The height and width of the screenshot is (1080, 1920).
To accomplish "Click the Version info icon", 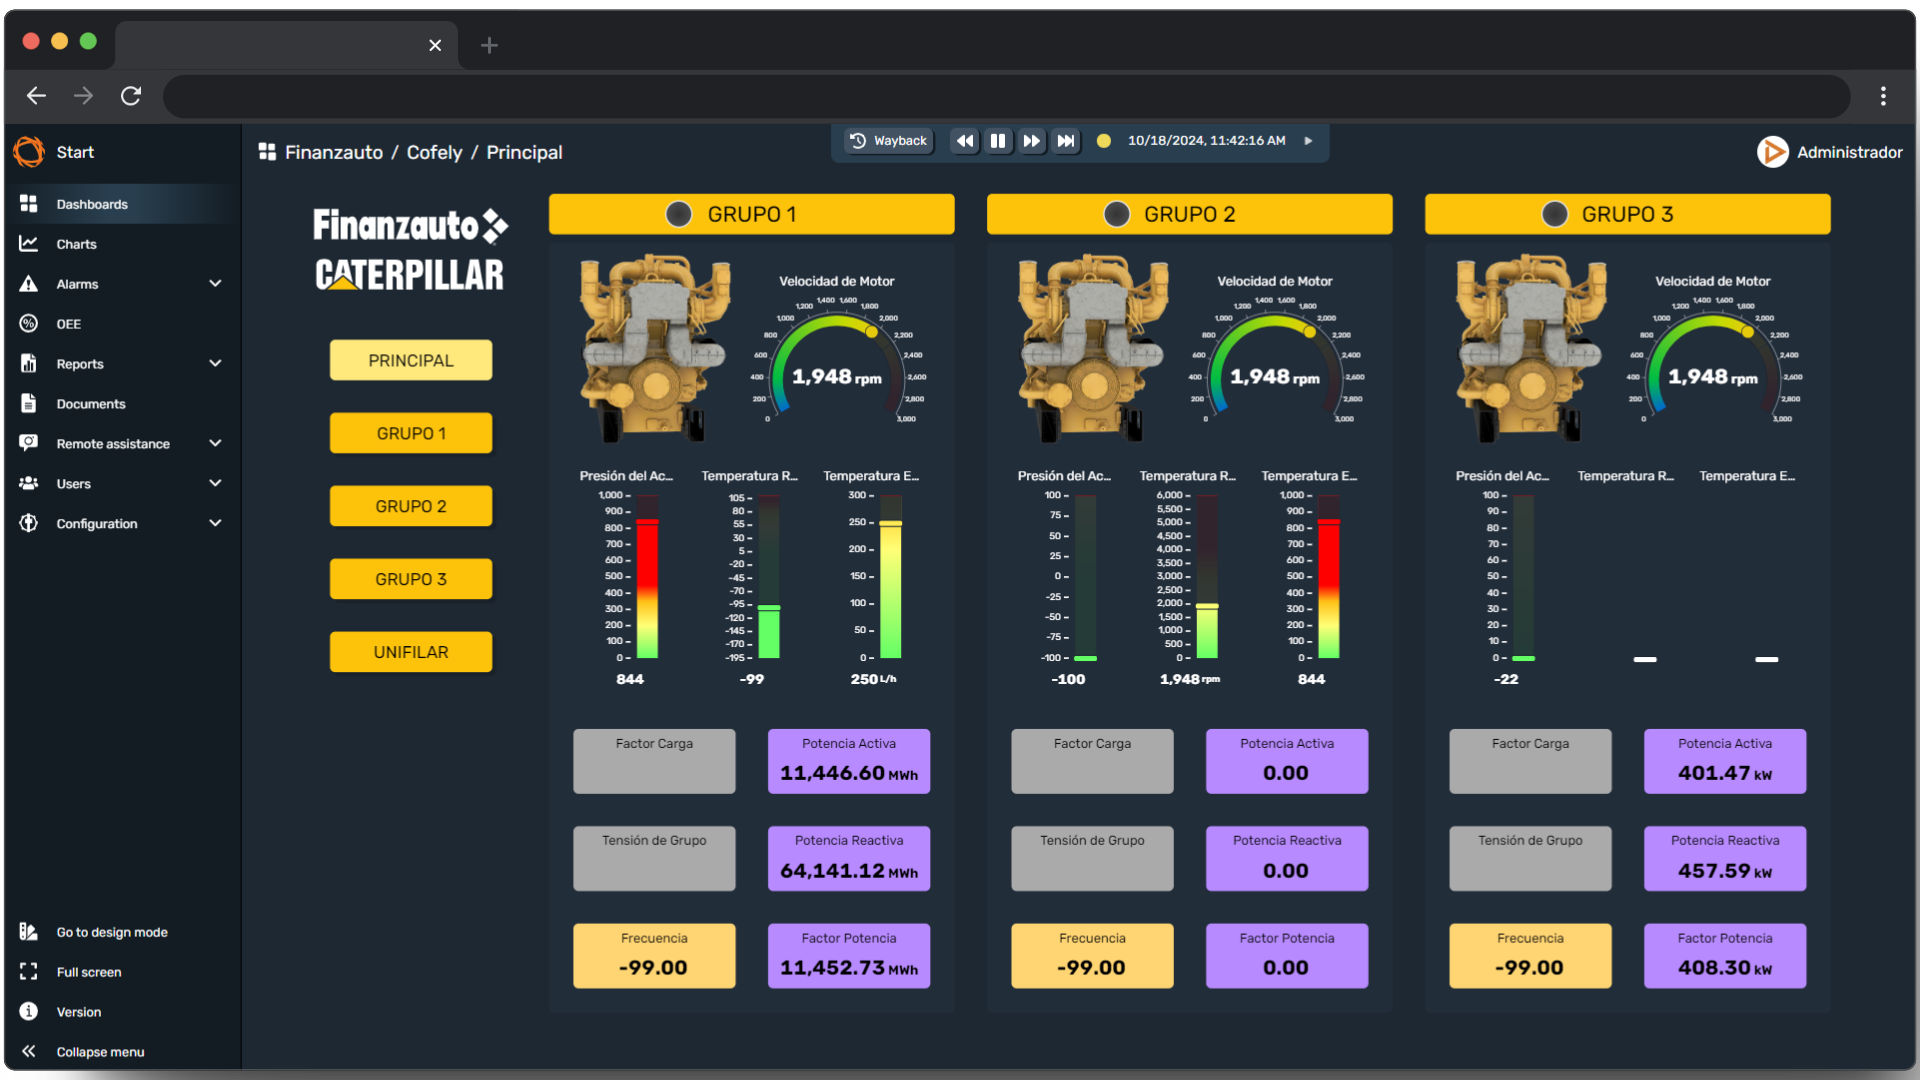I will 29,1012.
